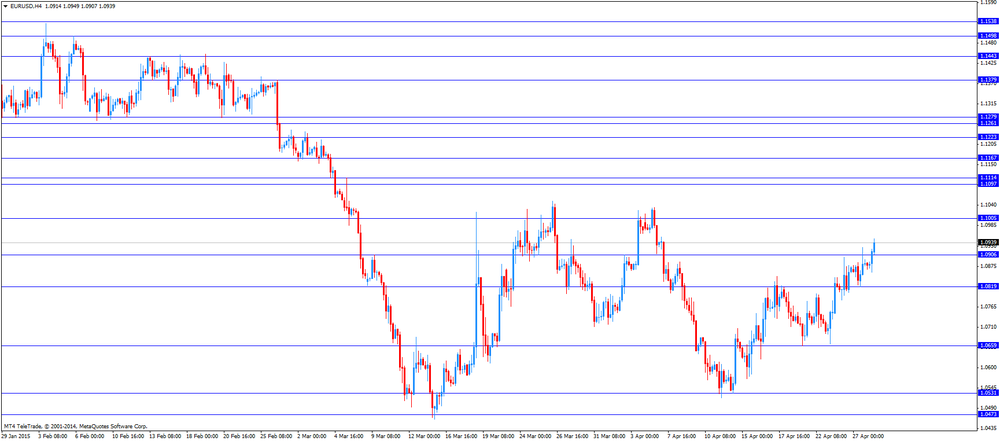Click the 12 Mar 00:00 time label
This screenshot has height=441, width=1000.
pyautogui.click(x=425, y=436)
